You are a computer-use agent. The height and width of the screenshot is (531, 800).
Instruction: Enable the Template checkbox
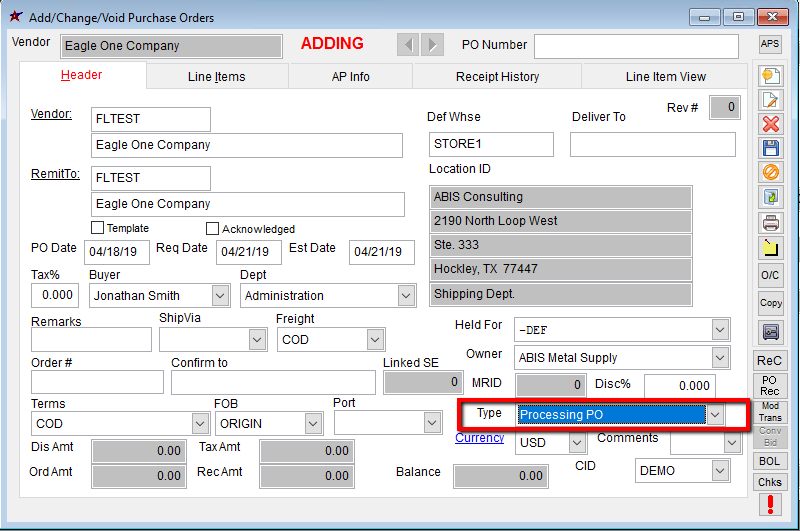click(x=98, y=228)
